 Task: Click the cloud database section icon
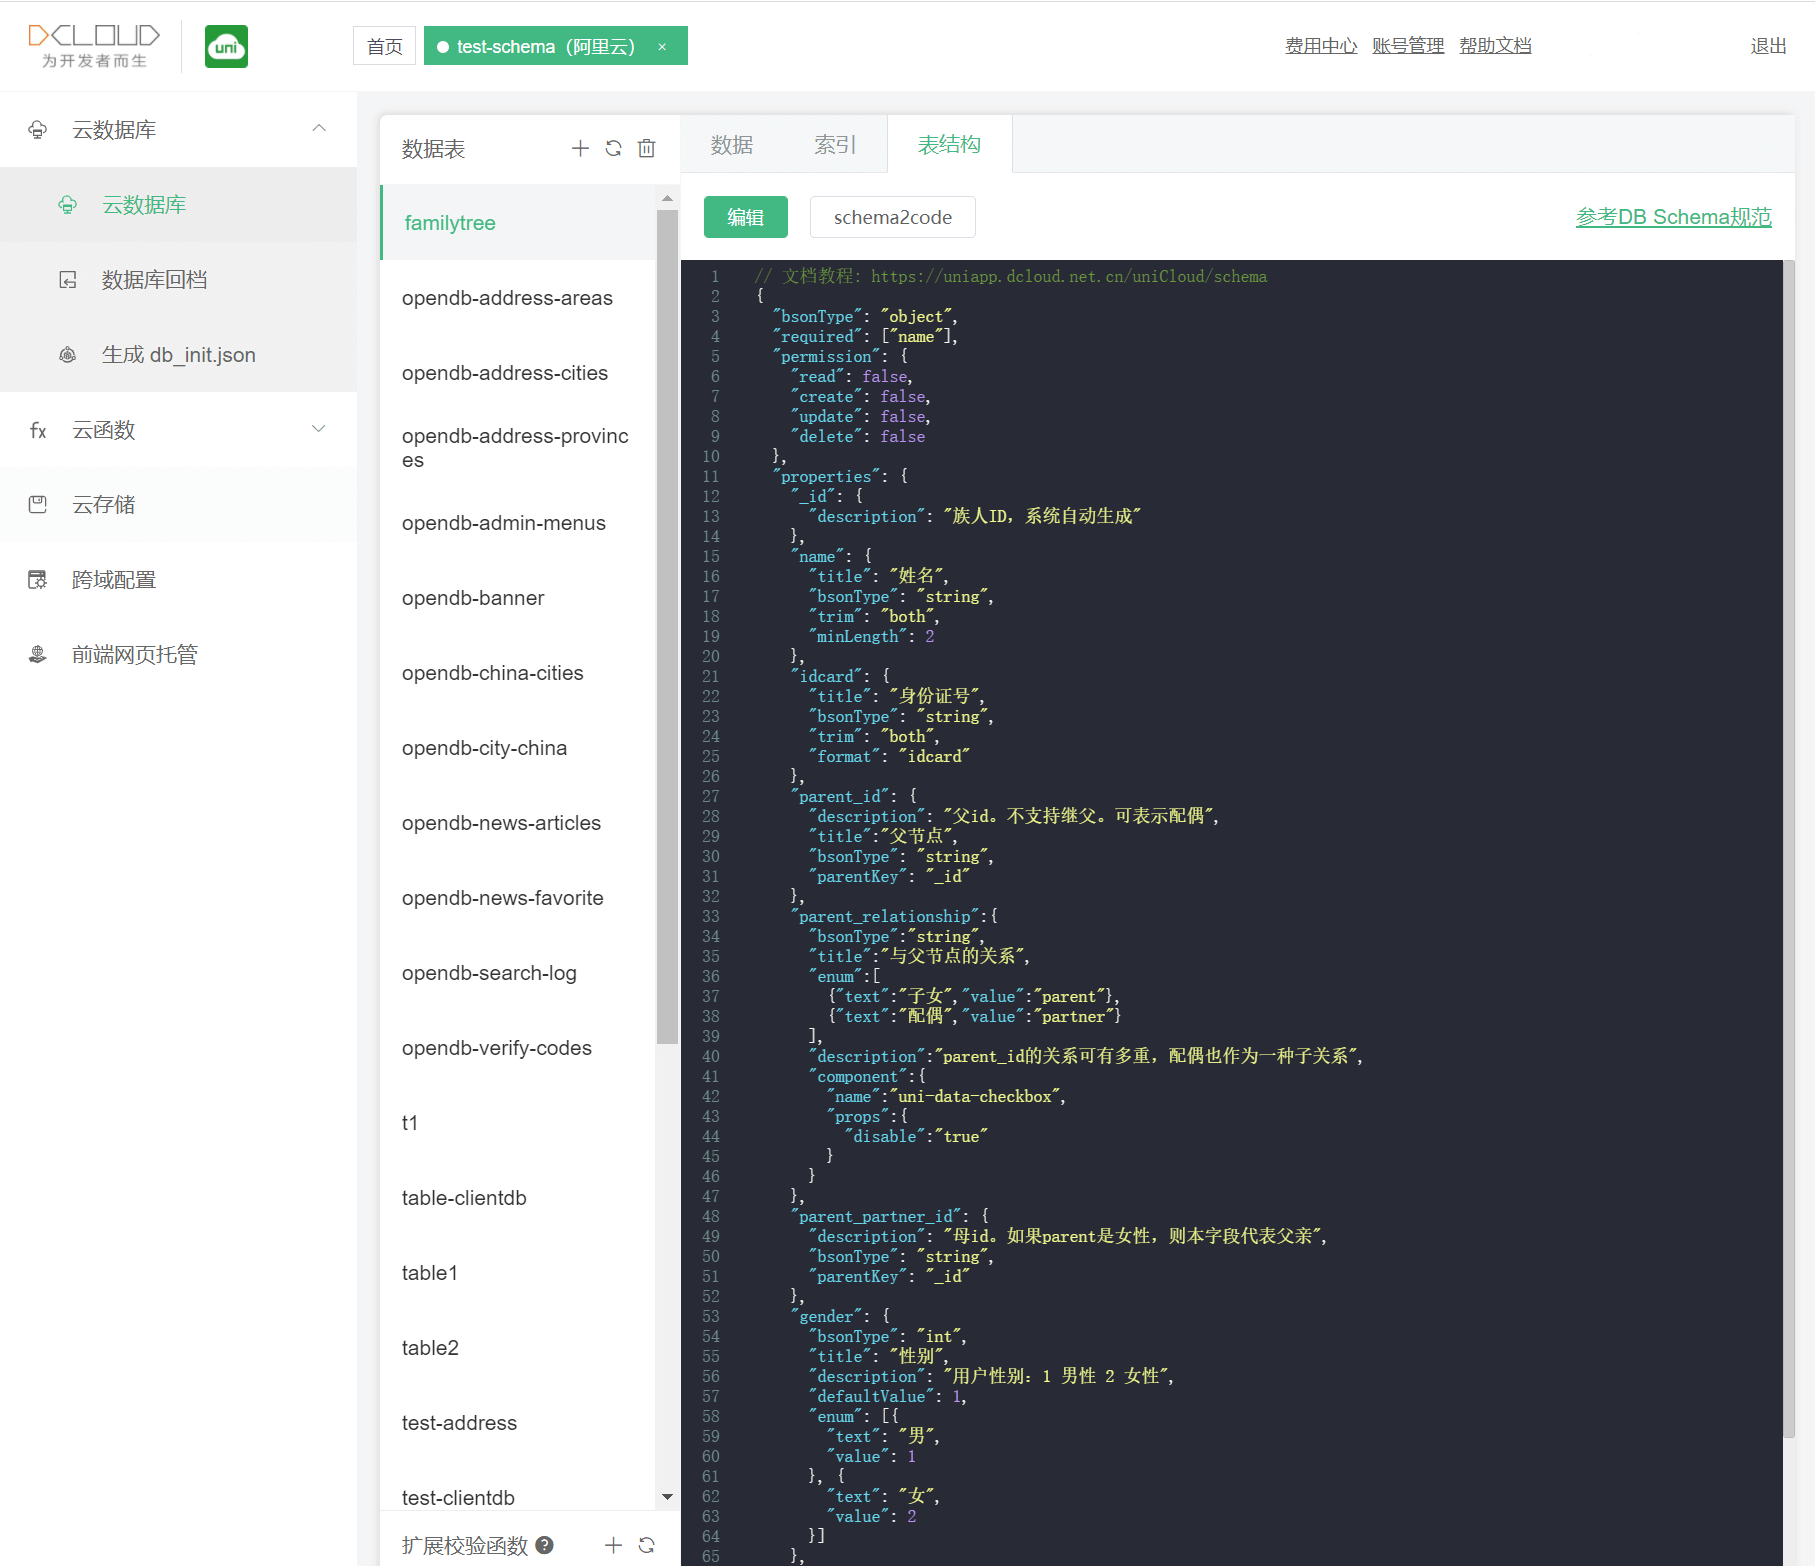click(38, 130)
